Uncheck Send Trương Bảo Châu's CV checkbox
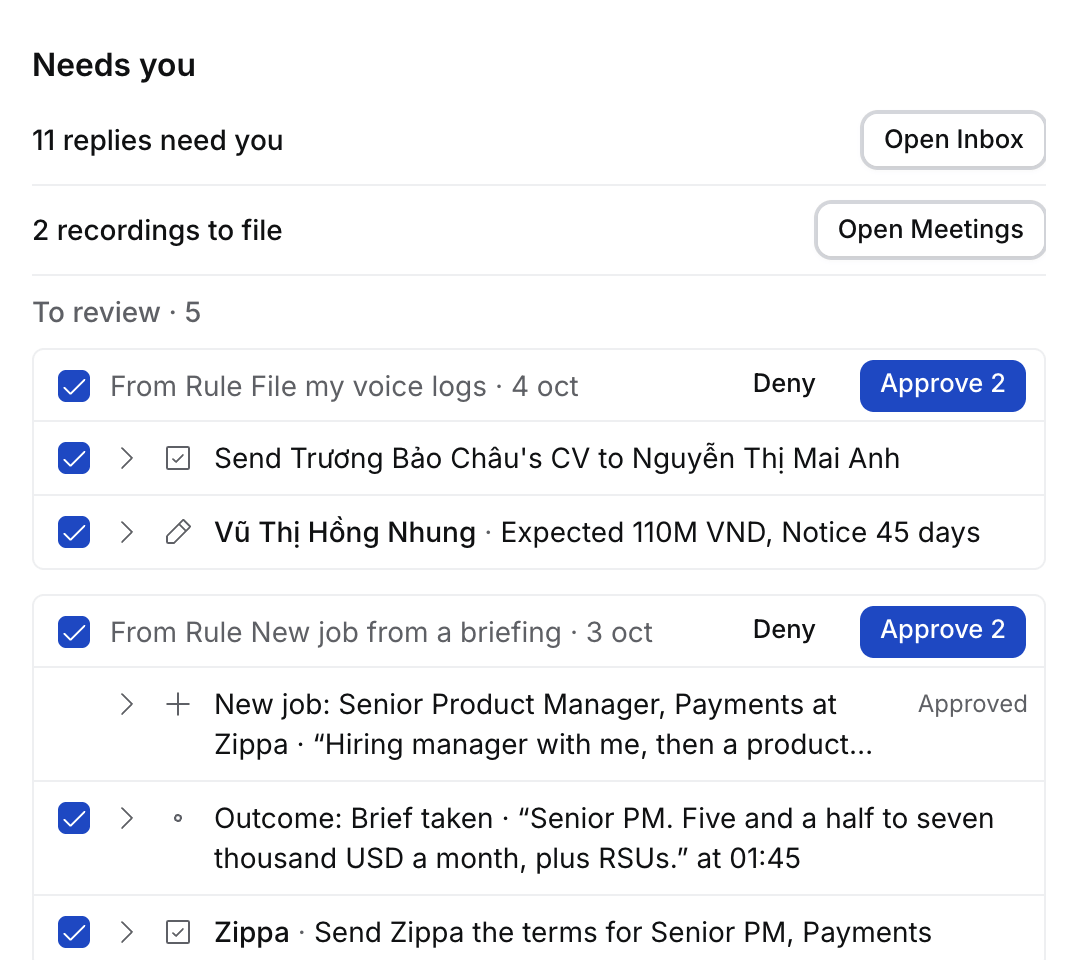Screen dimensions: 1078x960 [x=74, y=458]
